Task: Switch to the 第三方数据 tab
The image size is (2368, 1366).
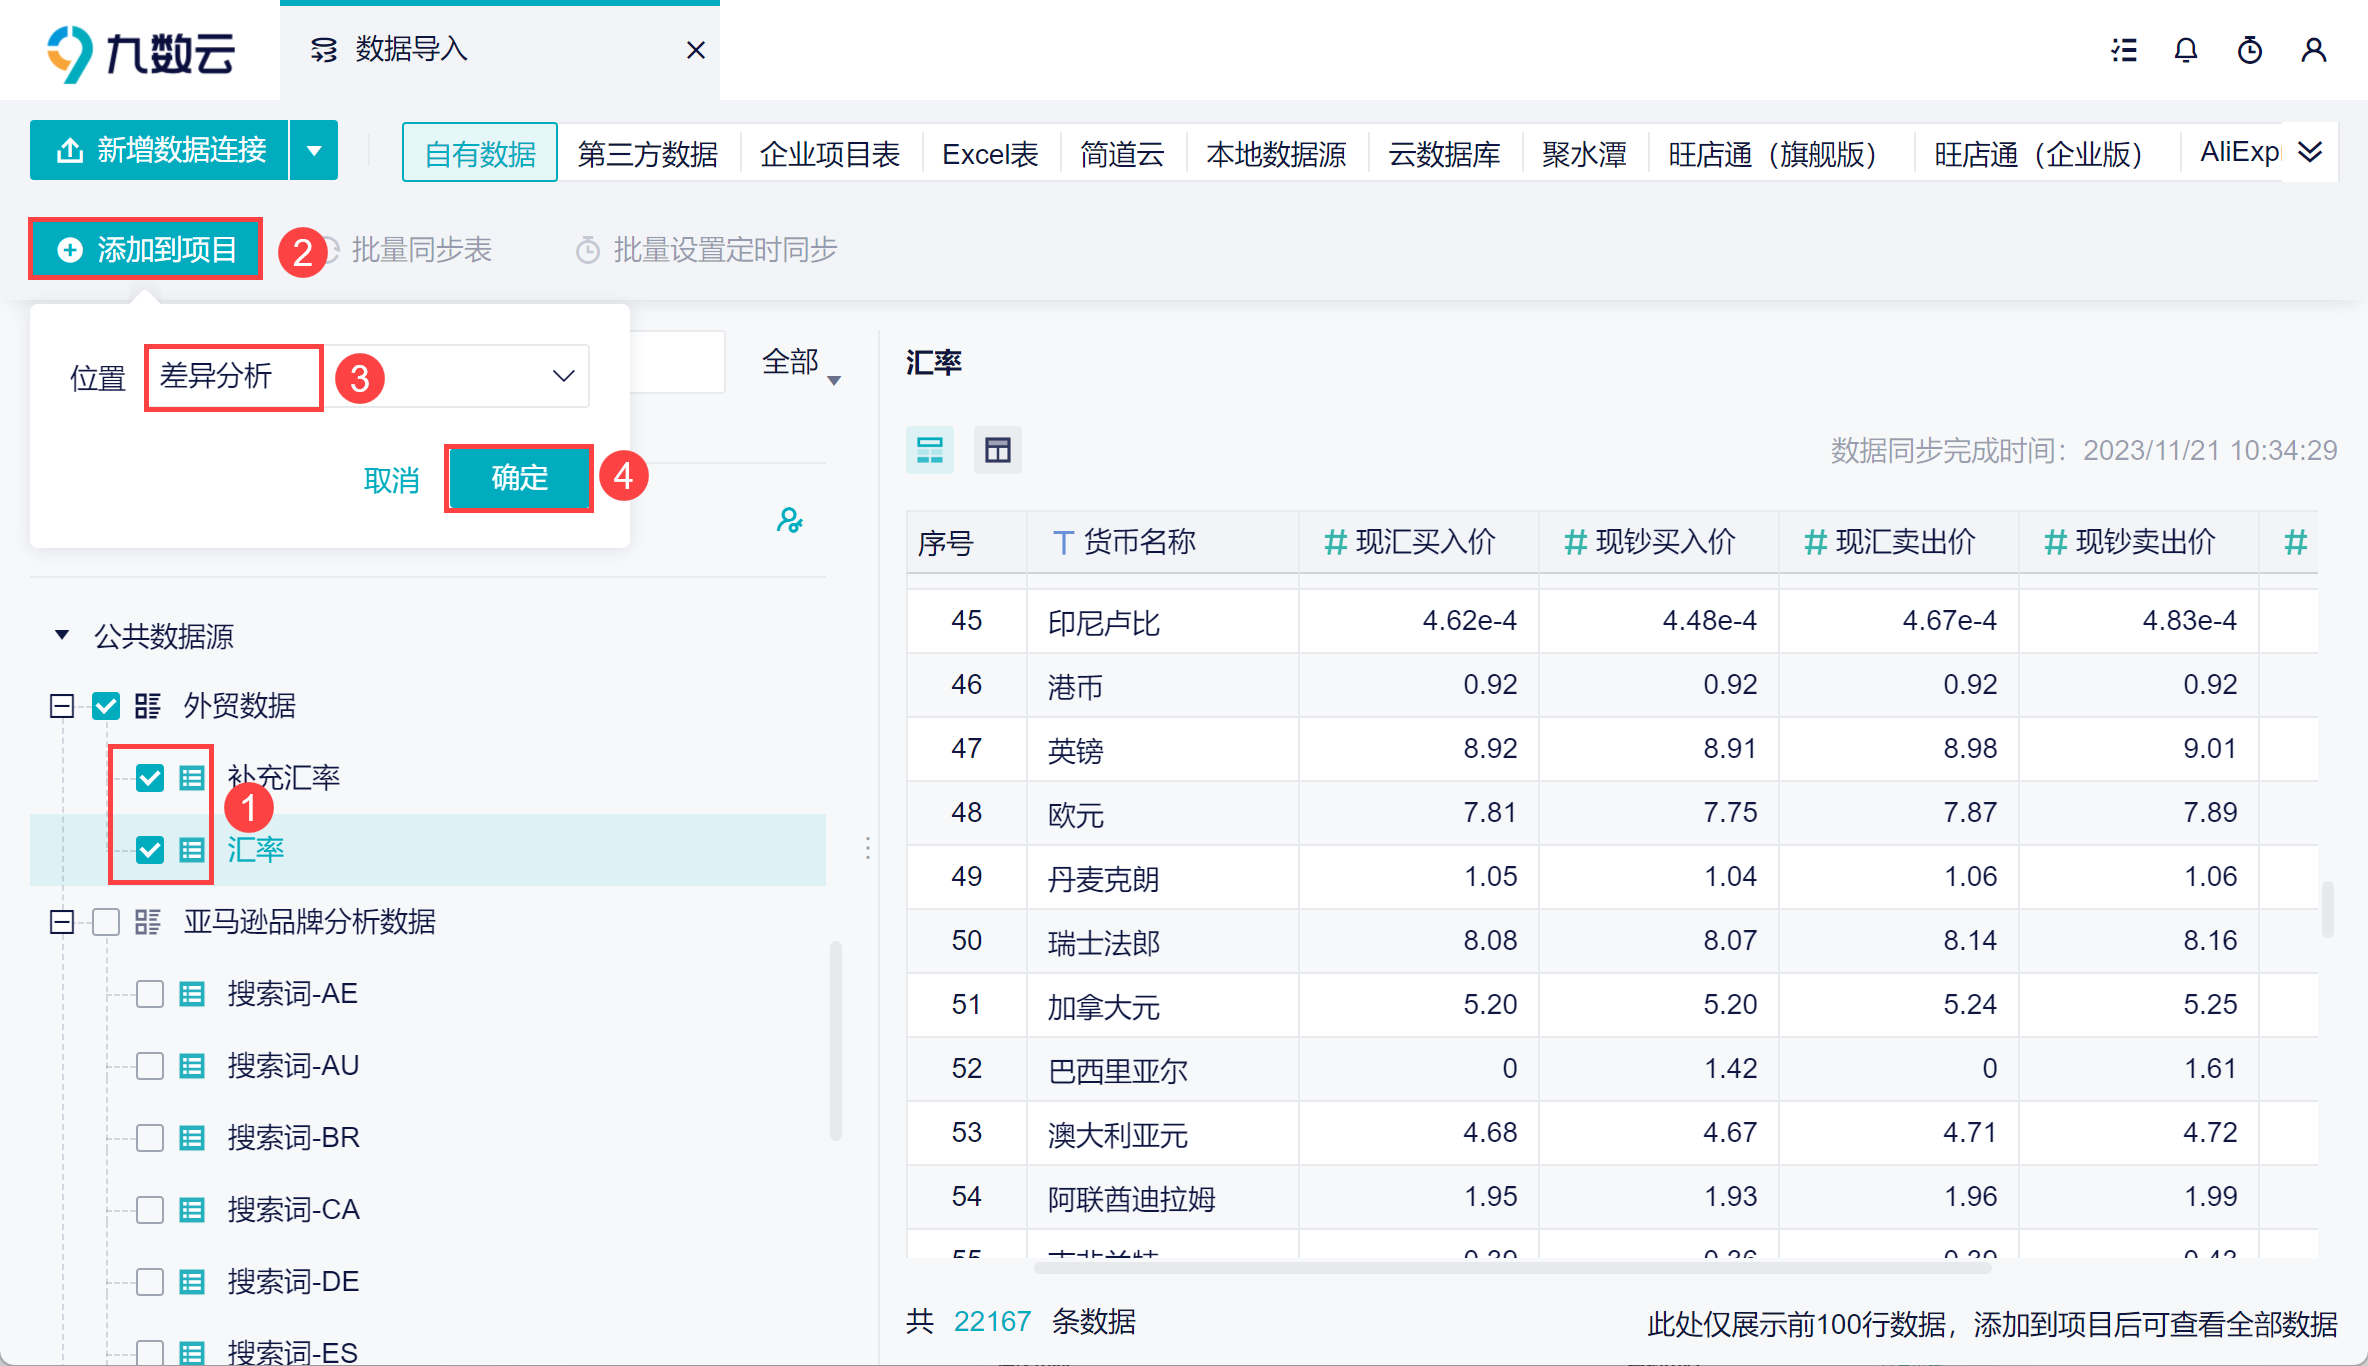Action: 648,154
